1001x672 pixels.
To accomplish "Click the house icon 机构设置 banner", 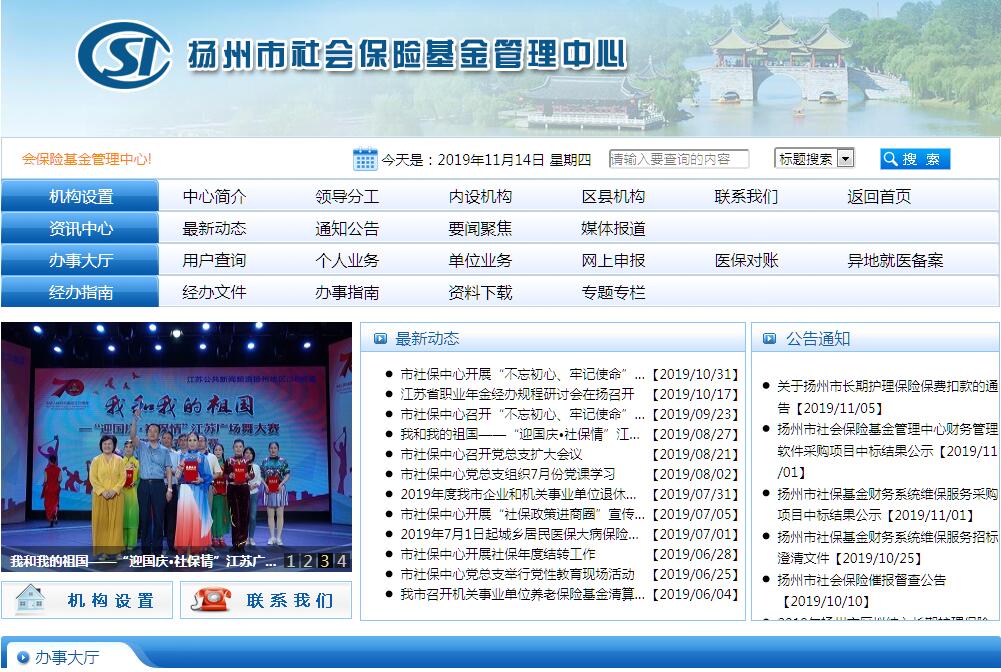I will pyautogui.click(x=87, y=600).
